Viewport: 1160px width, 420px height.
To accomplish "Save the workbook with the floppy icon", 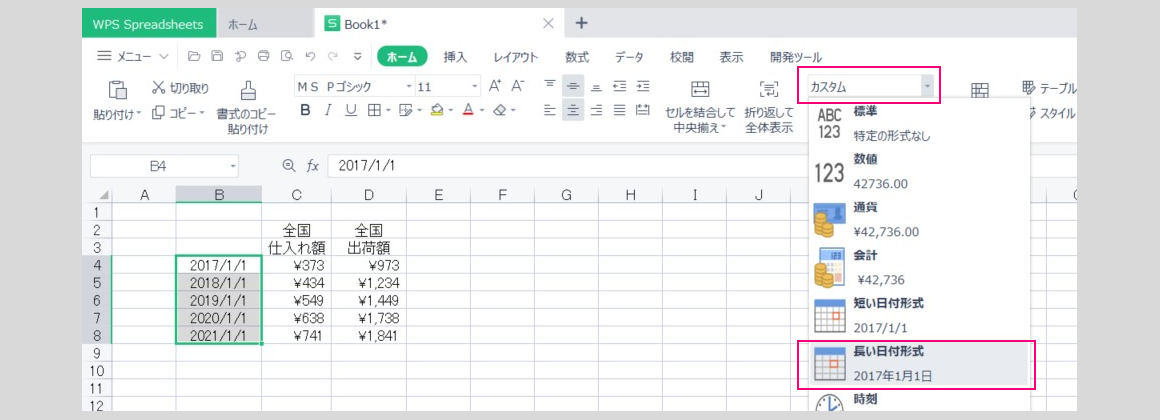I will [x=217, y=56].
